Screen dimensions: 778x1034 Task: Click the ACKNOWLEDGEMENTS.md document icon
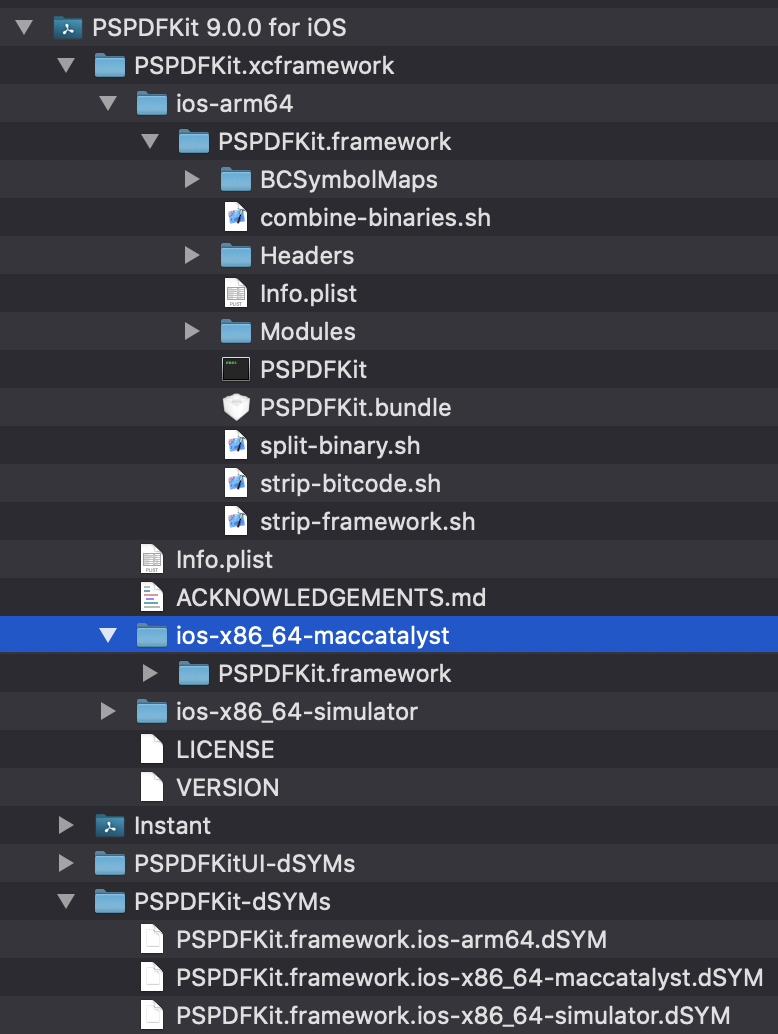click(152, 597)
